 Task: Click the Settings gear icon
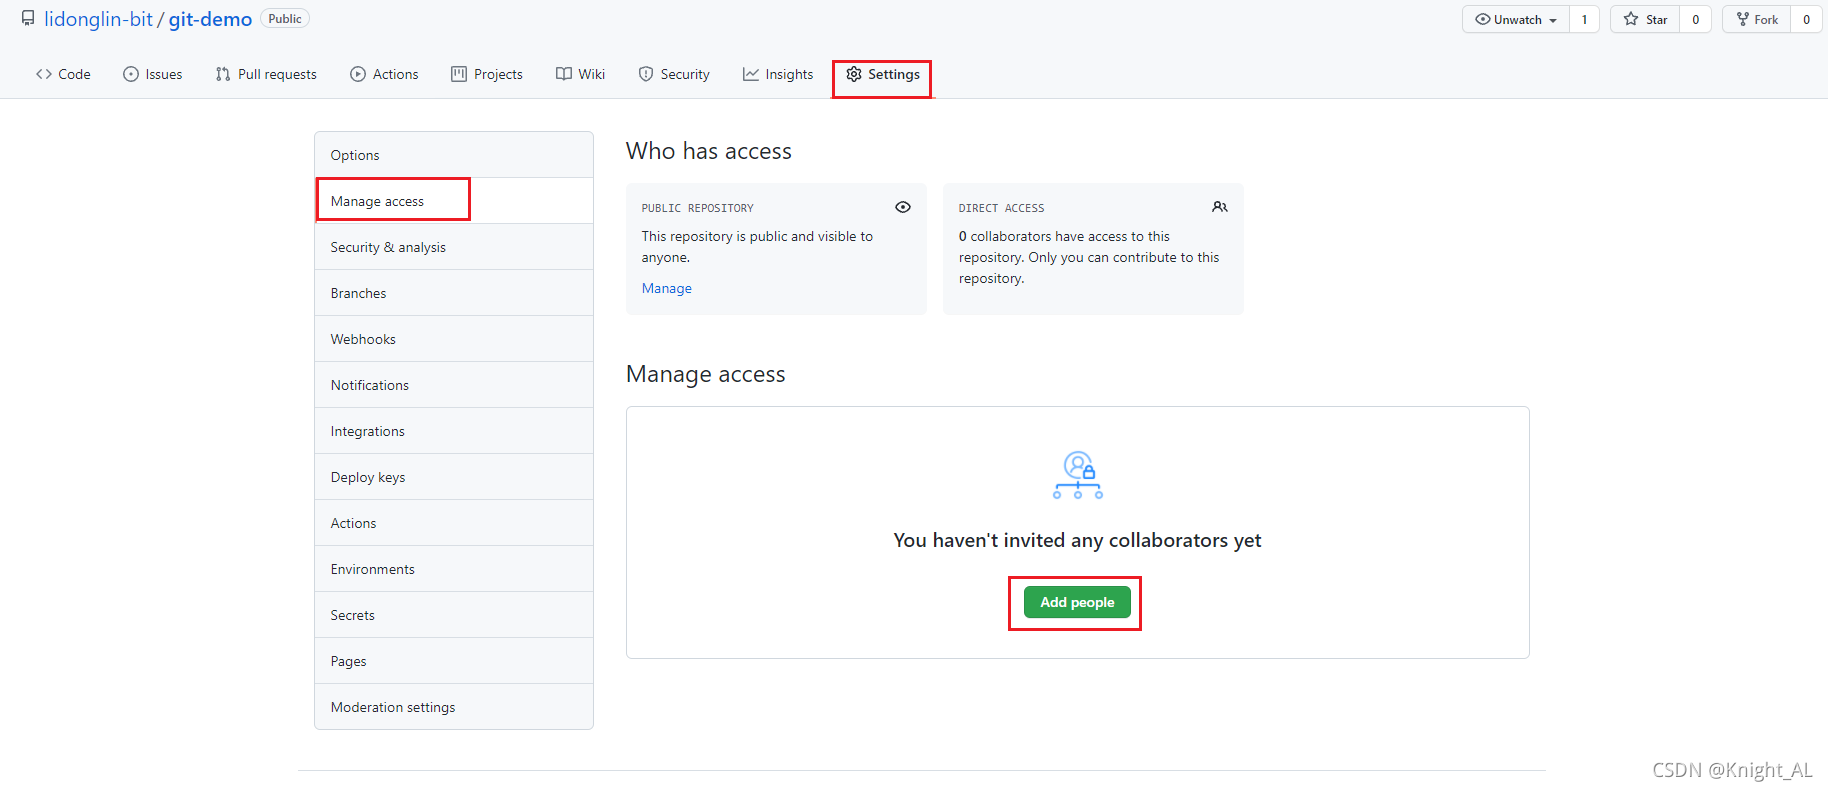point(854,74)
